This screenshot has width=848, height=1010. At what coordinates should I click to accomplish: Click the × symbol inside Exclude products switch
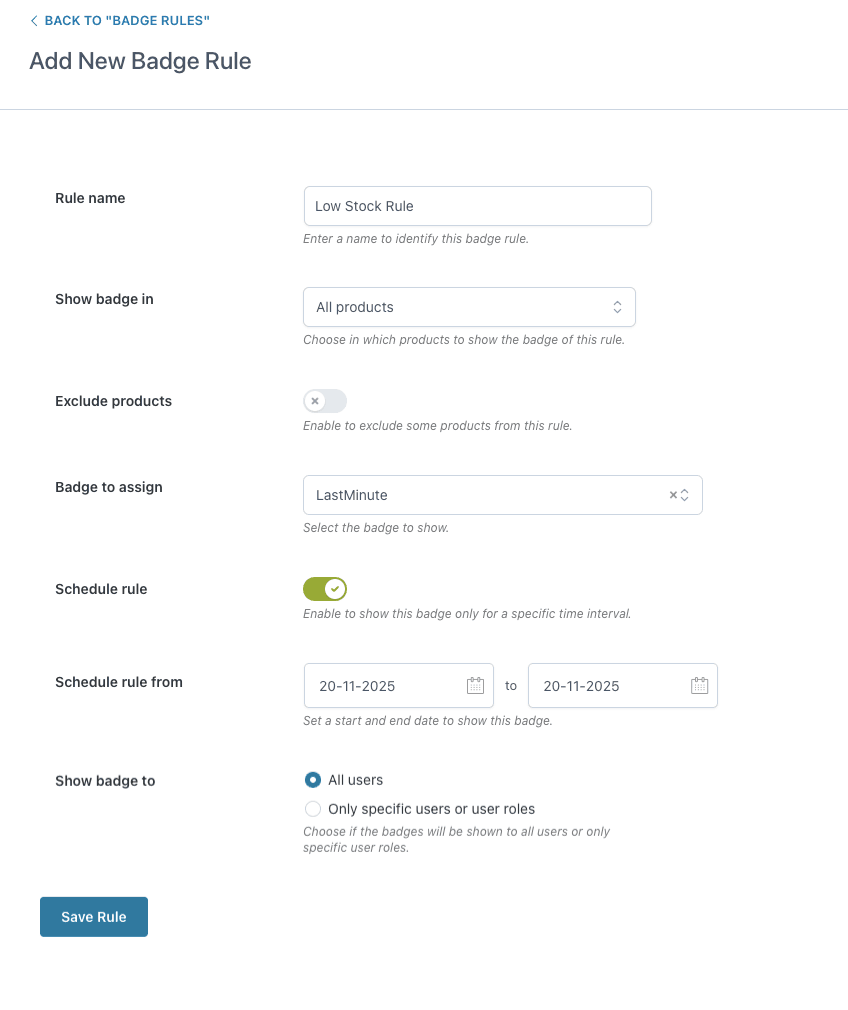click(317, 400)
